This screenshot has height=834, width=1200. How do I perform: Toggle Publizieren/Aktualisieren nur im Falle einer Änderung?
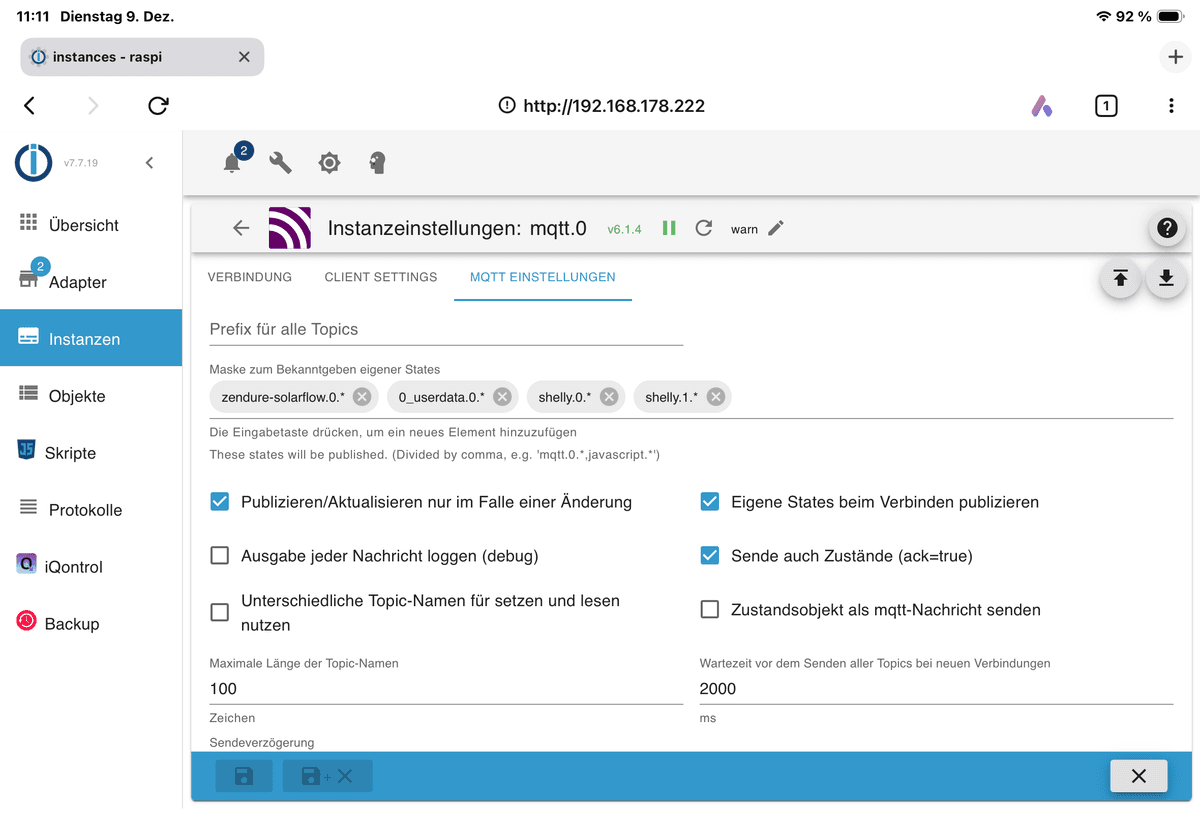[220, 502]
